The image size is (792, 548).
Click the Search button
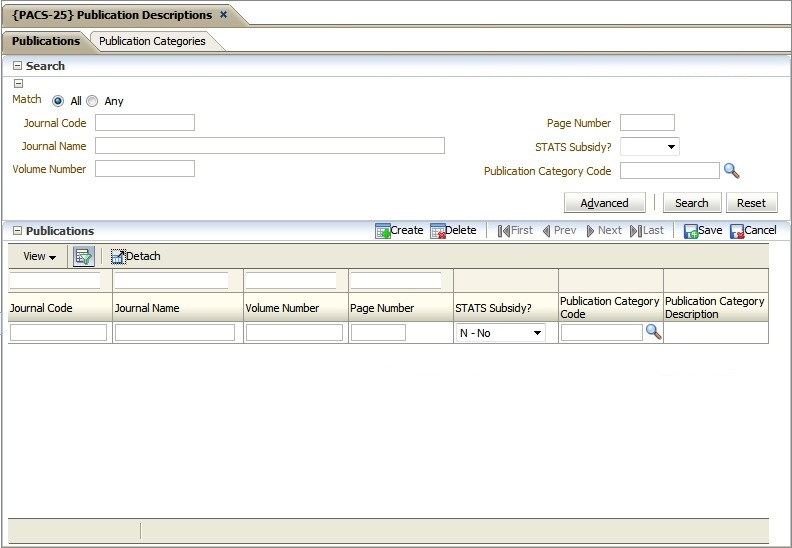coord(691,203)
